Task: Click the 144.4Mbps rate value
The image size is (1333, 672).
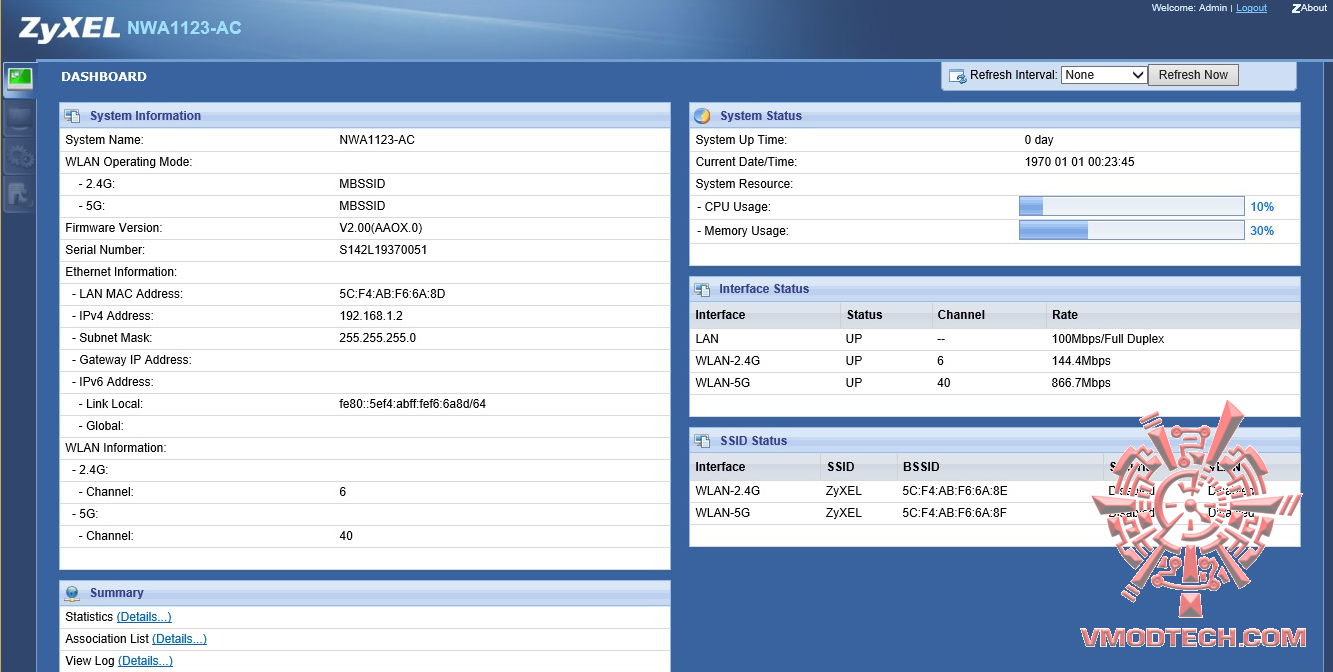Action: 1081,361
